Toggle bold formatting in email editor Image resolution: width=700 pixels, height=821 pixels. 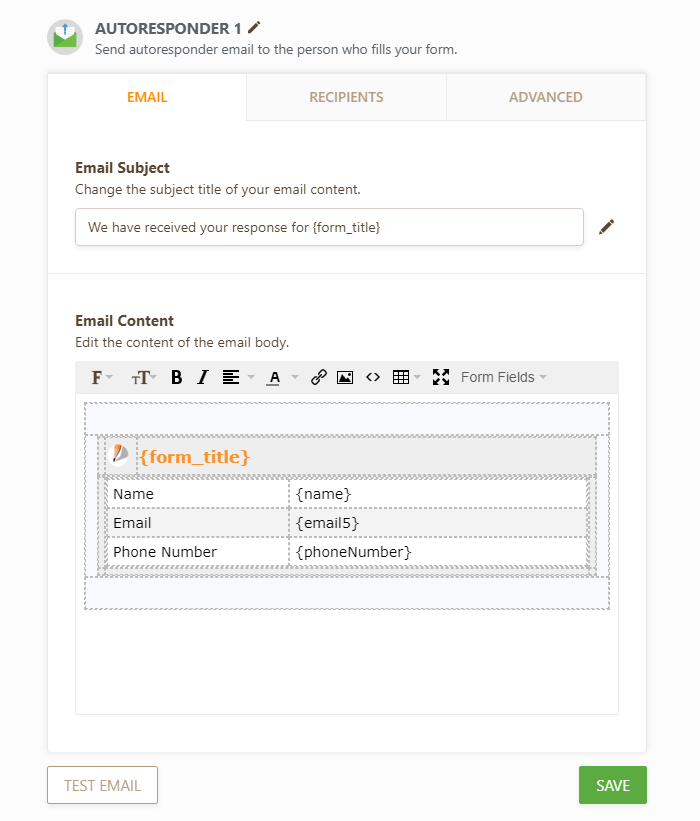[177, 377]
